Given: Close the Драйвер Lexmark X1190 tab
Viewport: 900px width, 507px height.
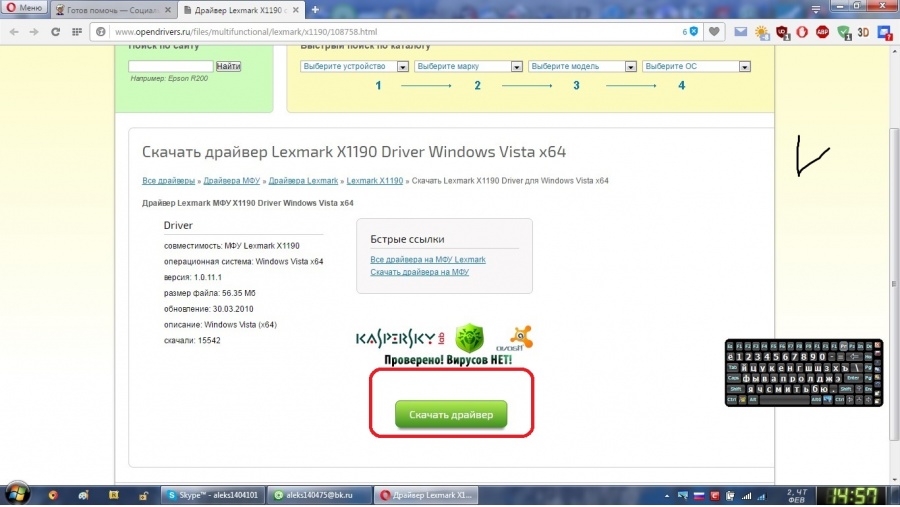Looking at the screenshot, I should [296, 10].
